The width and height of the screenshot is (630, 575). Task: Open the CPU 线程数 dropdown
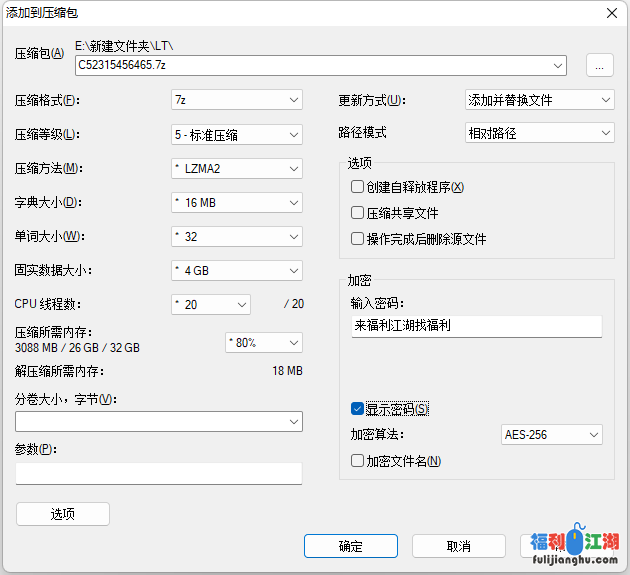click(211, 304)
